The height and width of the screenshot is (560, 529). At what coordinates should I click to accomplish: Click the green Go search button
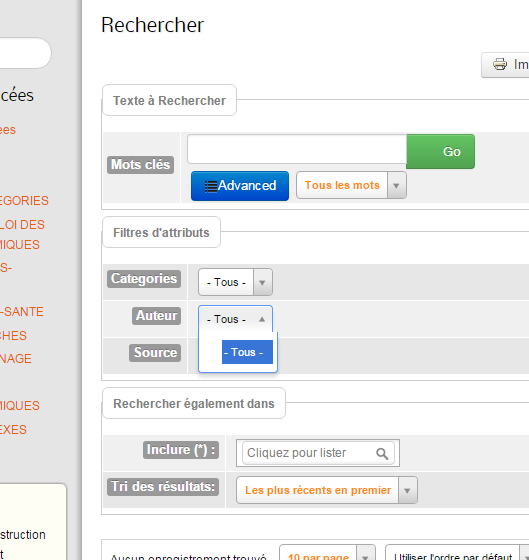point(440,151)
